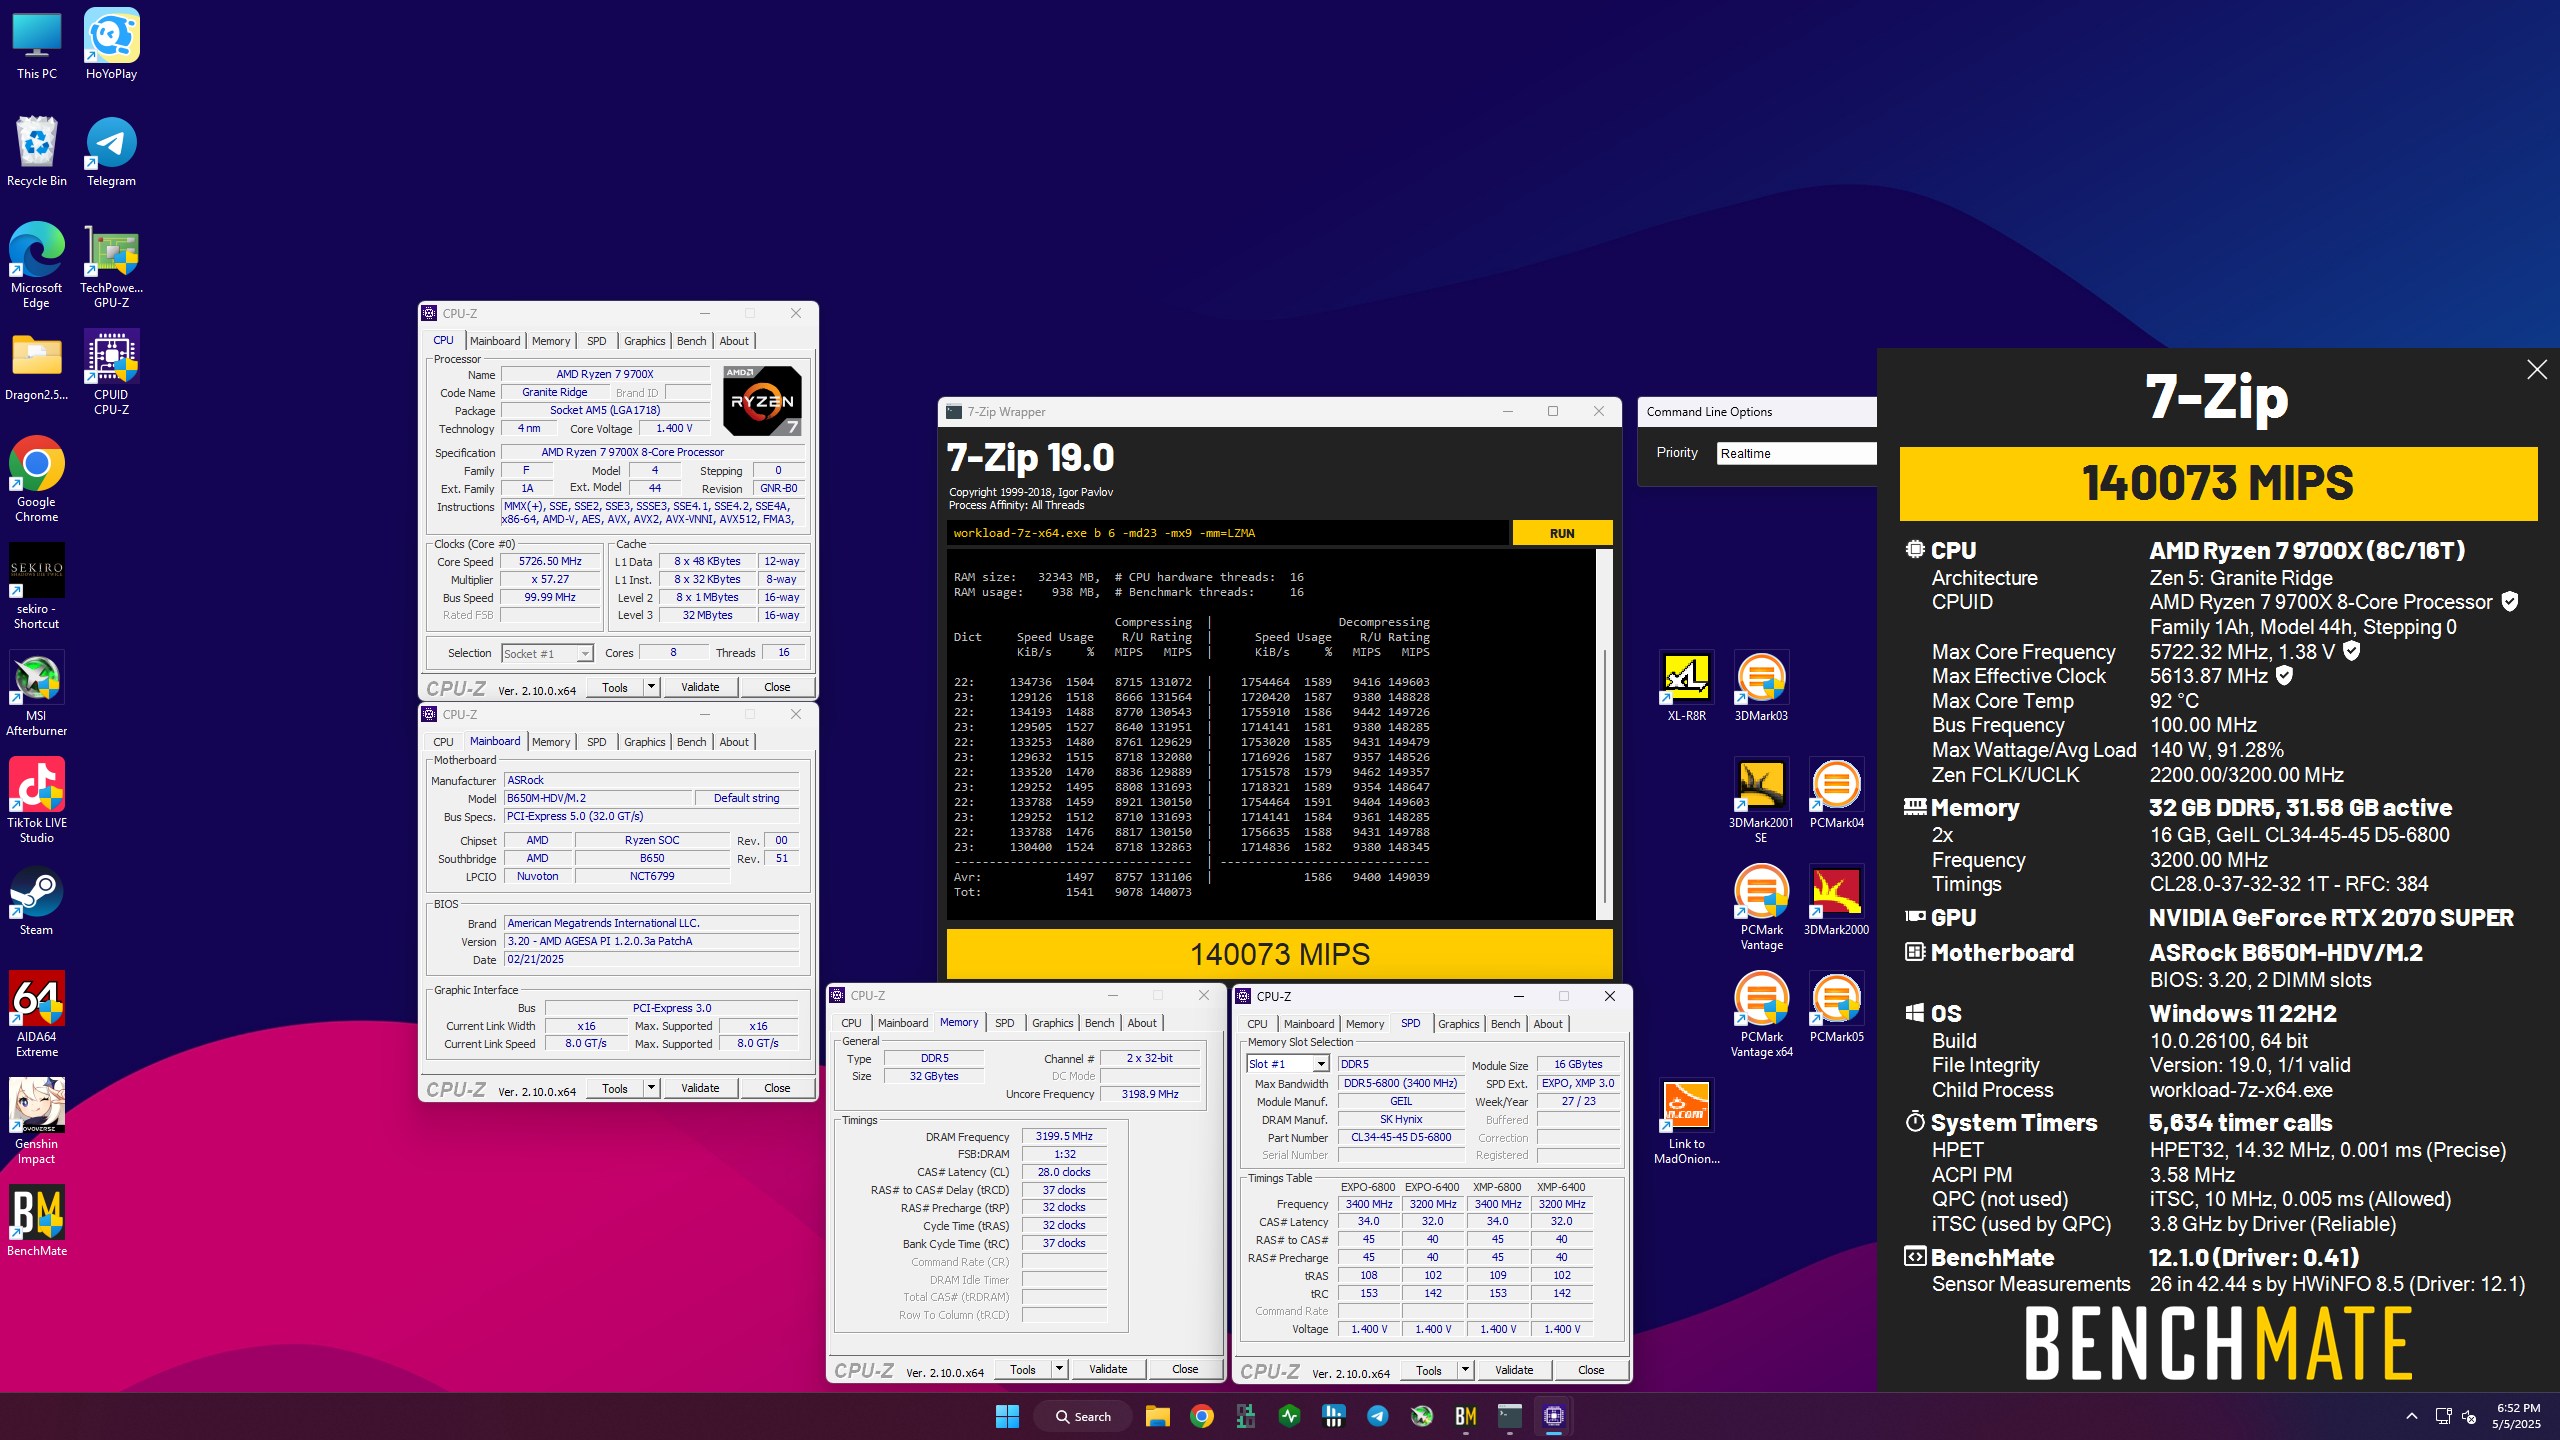Launch Steam from the desktop
Screen dimensions: 2560x1440
(x=36, y=901)
